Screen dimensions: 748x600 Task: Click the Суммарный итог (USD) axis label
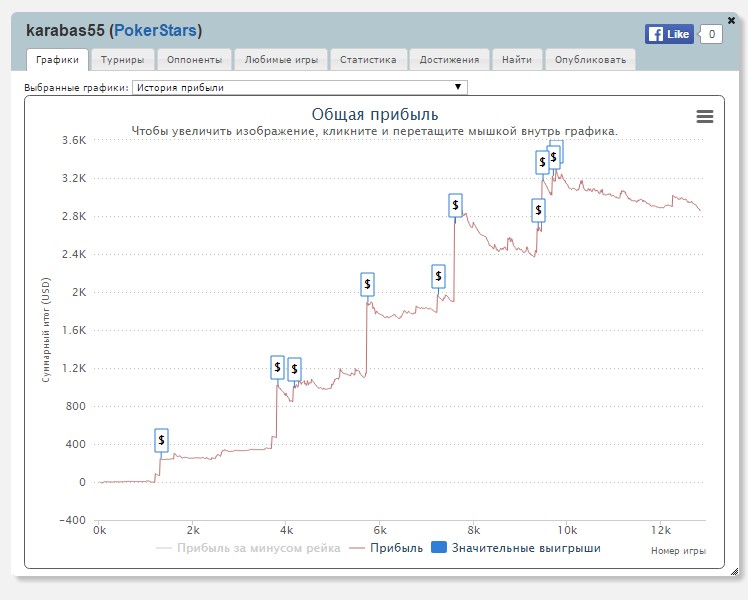click(x=46, y=330)
